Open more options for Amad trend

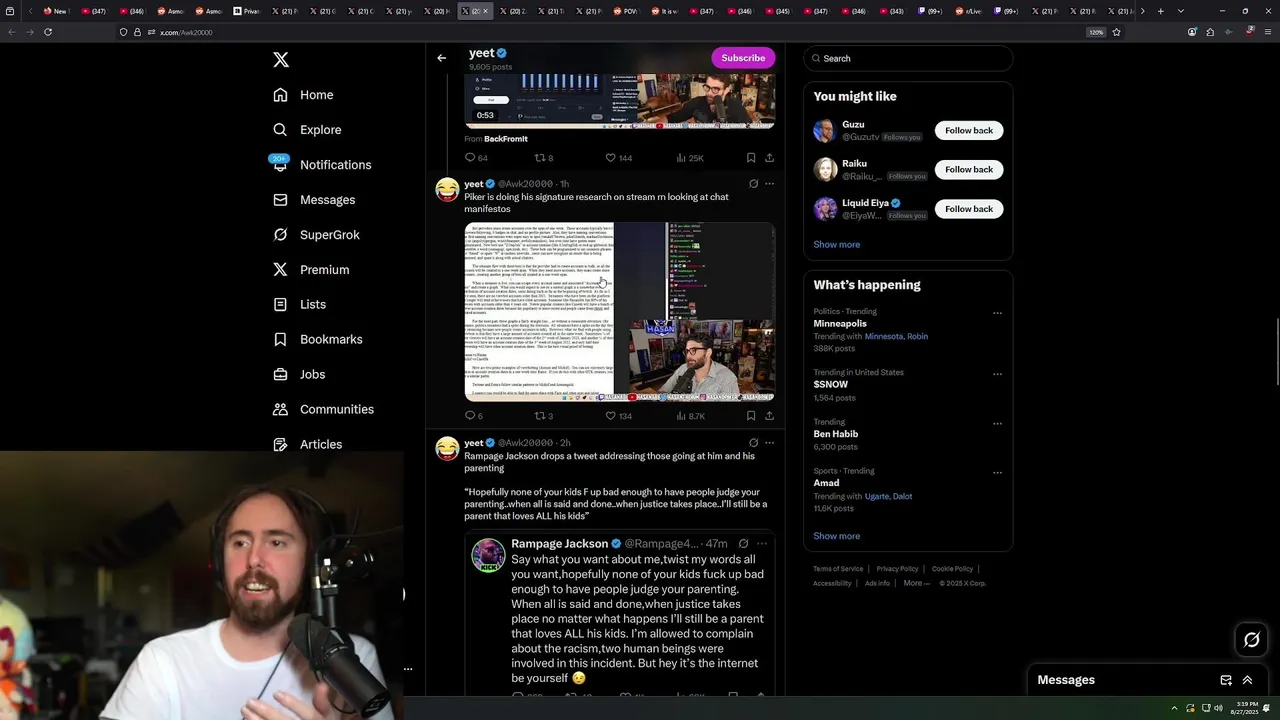click(997, 472)
